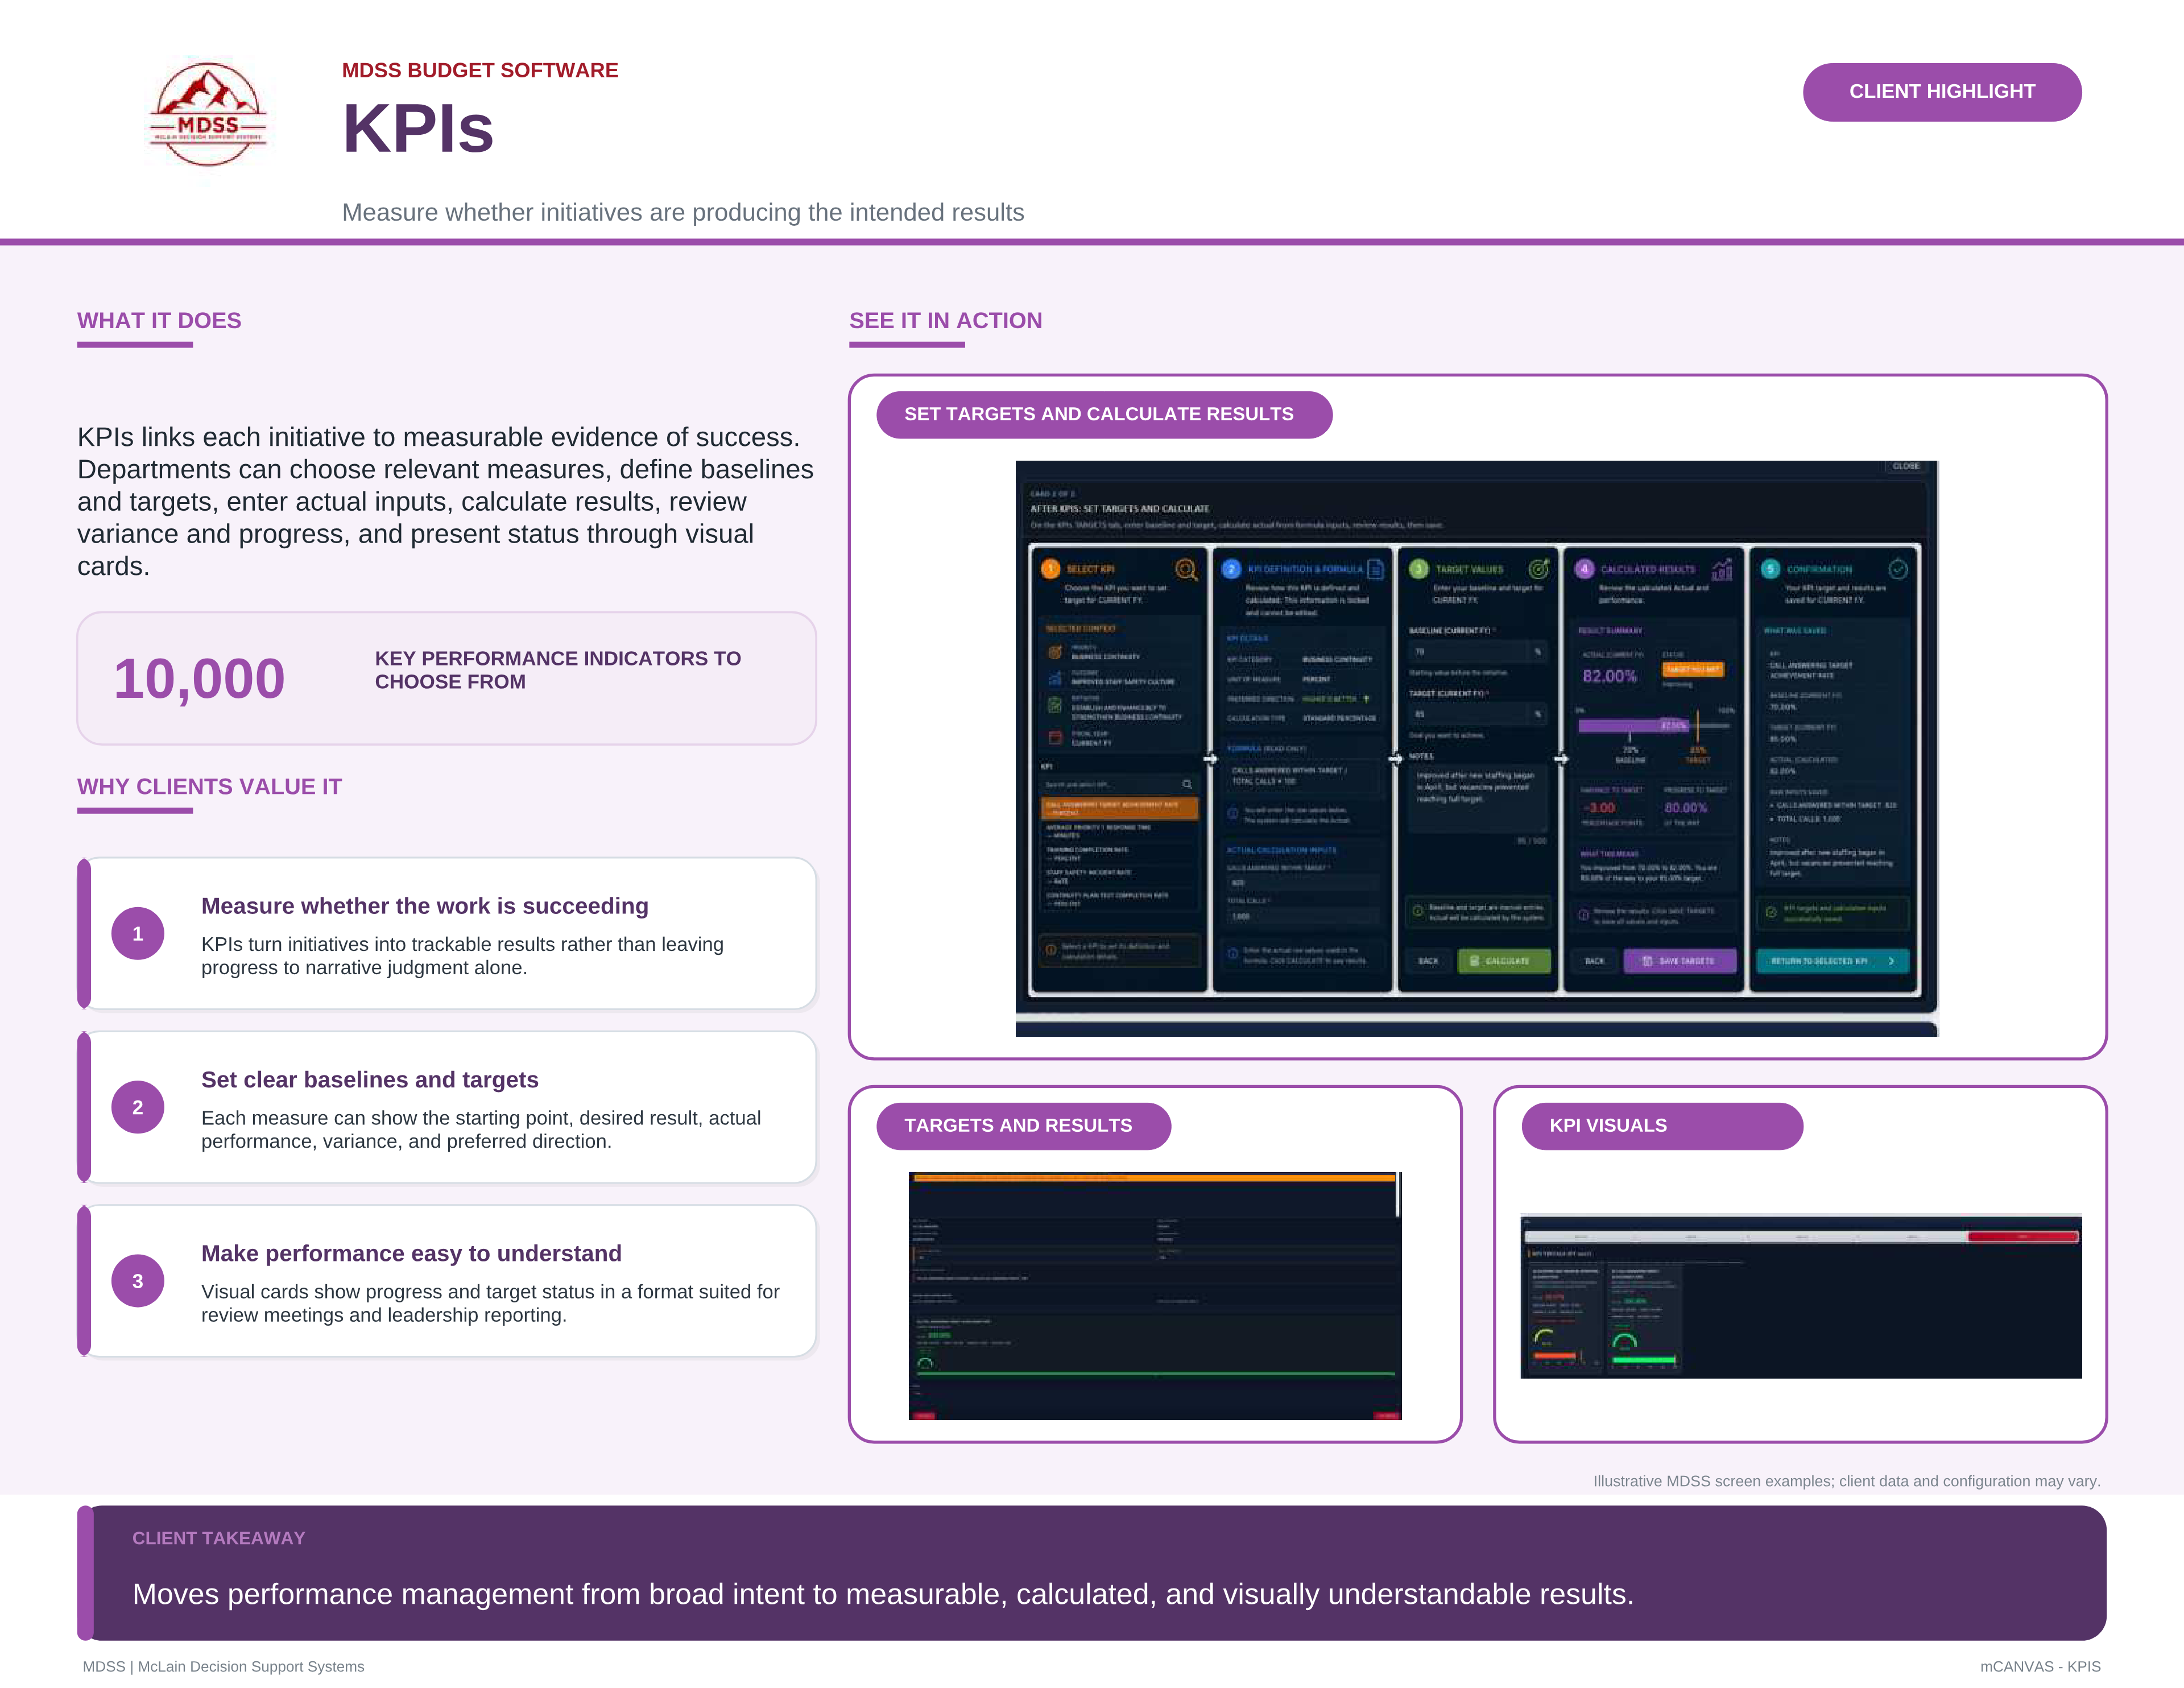Click the orange Target Not Met status badge
2184x1688 pixels.
tap(1692, 669)
